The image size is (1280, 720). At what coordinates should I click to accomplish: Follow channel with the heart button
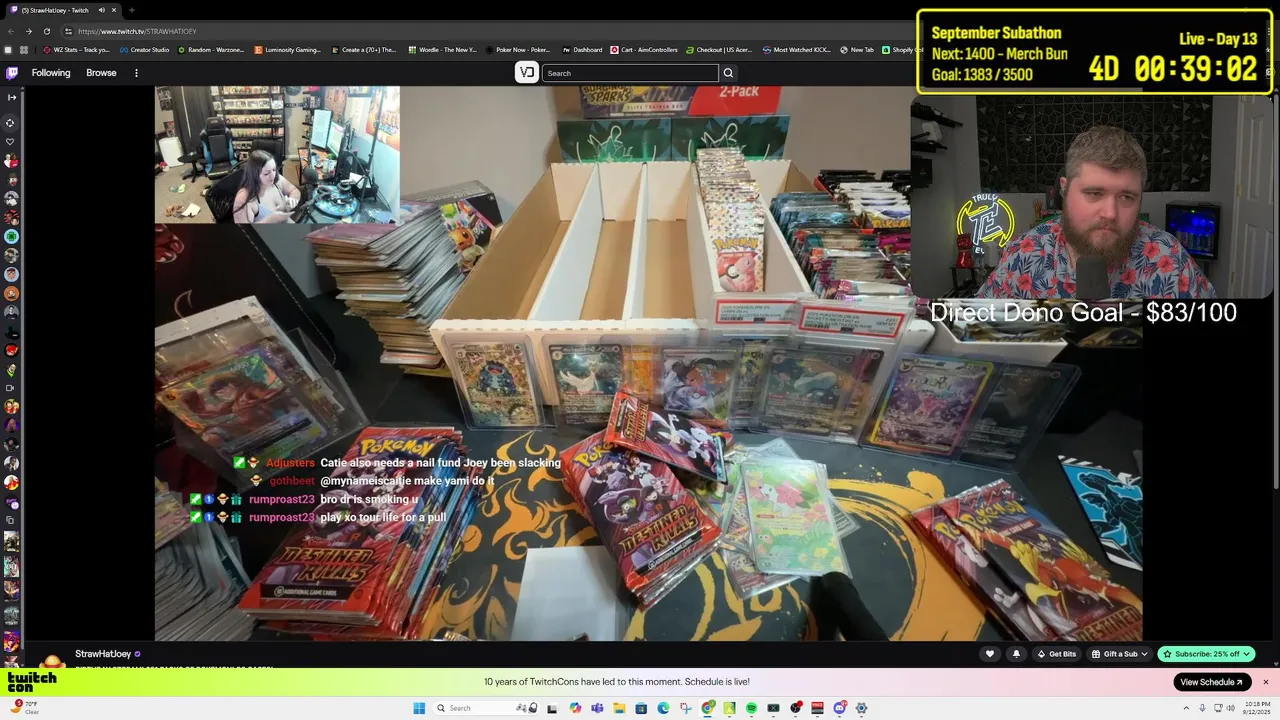990,654
